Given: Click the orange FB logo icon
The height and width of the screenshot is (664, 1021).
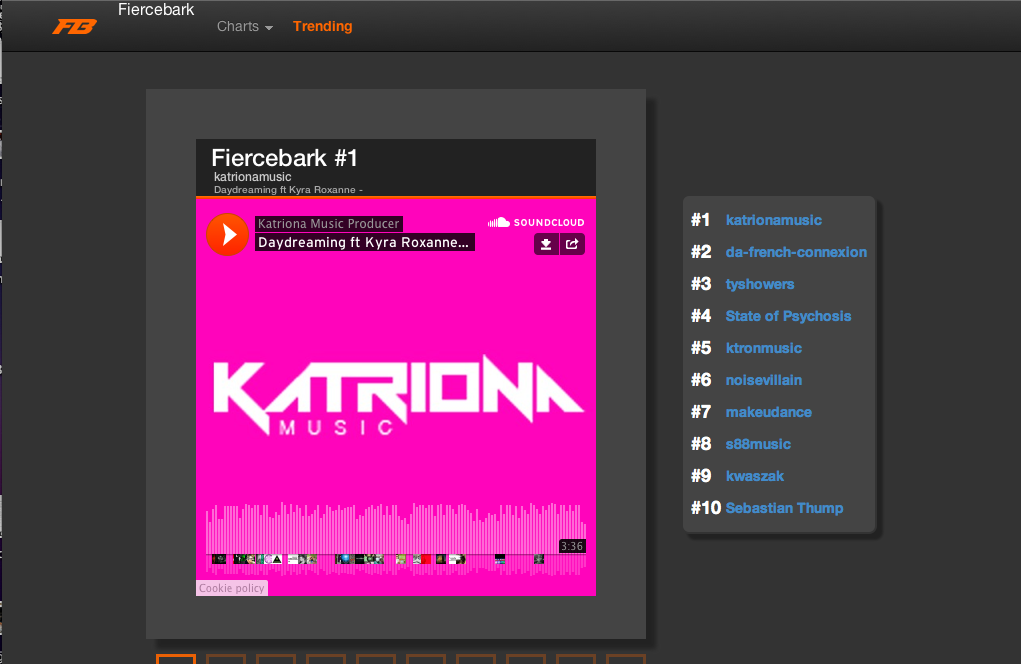Looking at the screenshot, I should 74,27.
